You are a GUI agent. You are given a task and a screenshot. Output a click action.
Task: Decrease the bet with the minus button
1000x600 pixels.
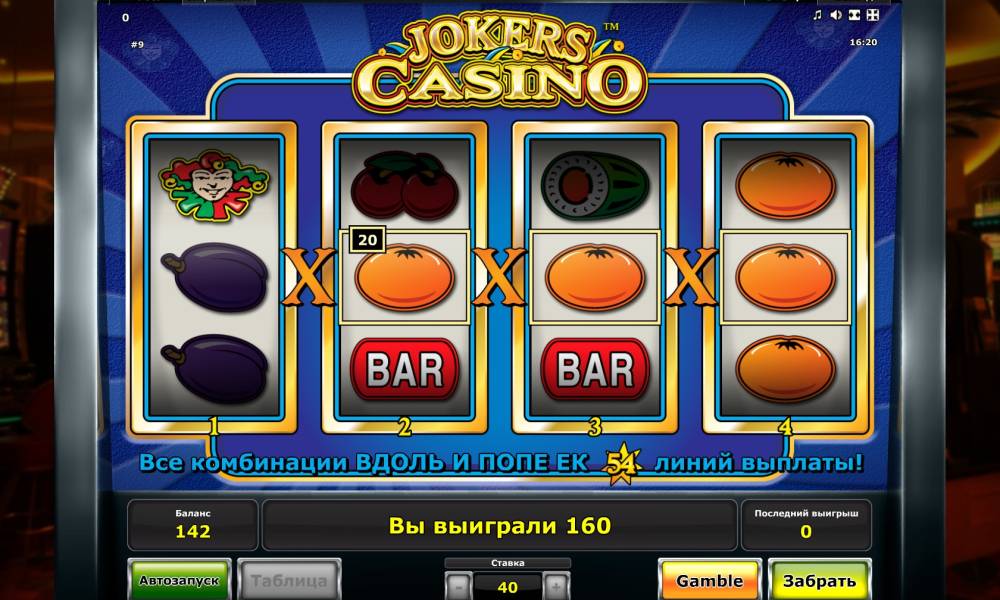[x=458, y=585]
